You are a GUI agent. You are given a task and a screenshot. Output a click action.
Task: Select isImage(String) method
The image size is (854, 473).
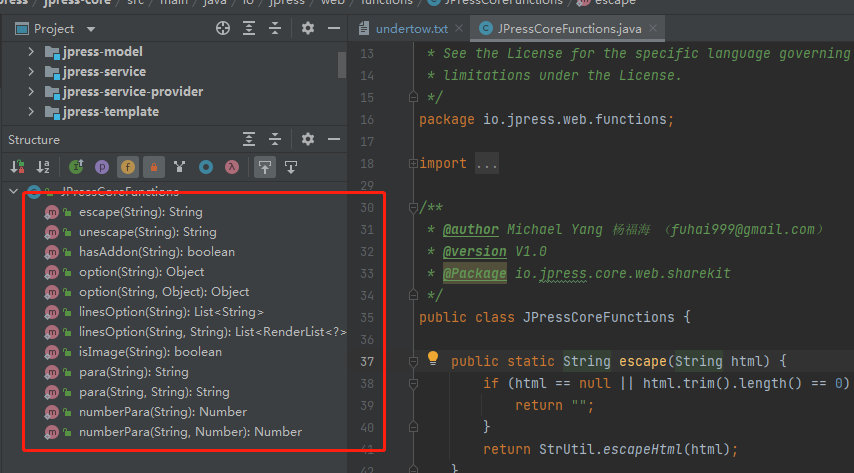(x=150, y=352)
